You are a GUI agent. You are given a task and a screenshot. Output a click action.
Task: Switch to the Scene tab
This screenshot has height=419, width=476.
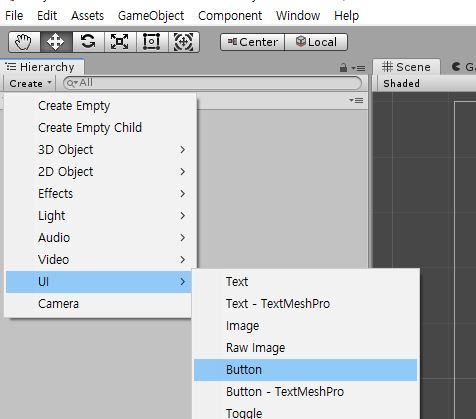[x=406, y=67]
